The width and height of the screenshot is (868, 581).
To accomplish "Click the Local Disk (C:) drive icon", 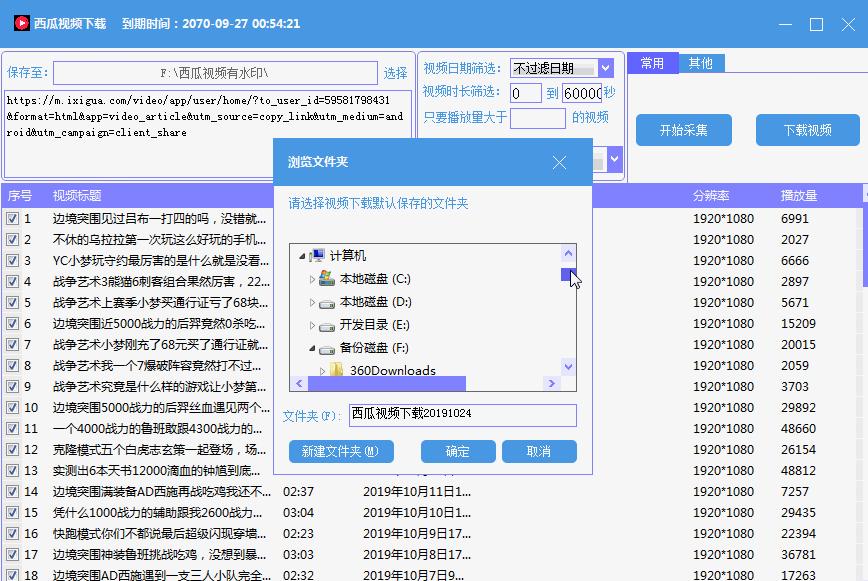I will click(x=327, y=278).
